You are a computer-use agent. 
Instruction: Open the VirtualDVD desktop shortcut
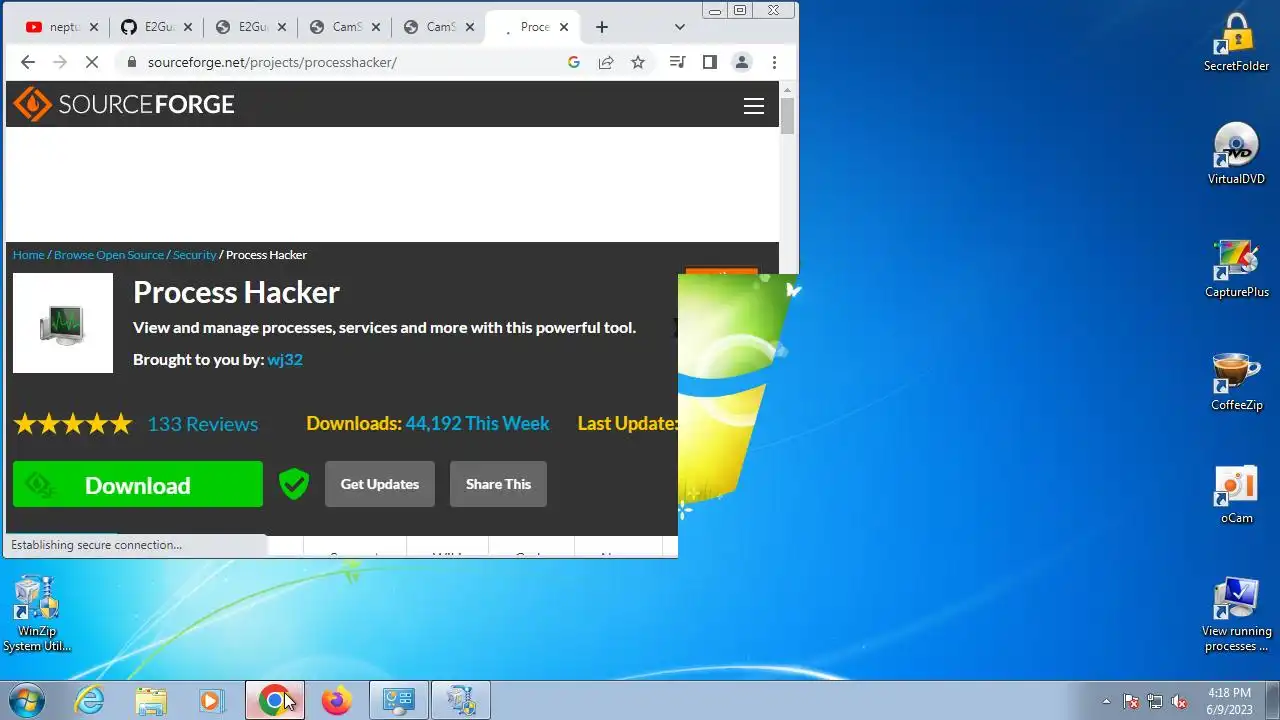(1237, 155)
